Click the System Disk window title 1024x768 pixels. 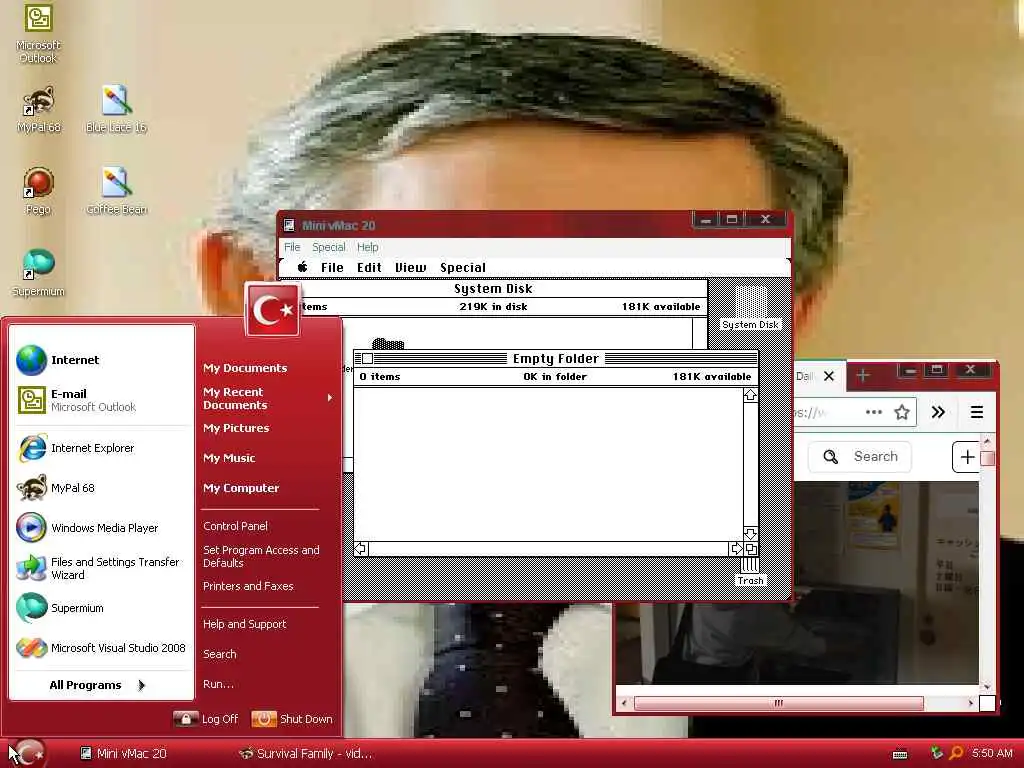click(493, 289)
